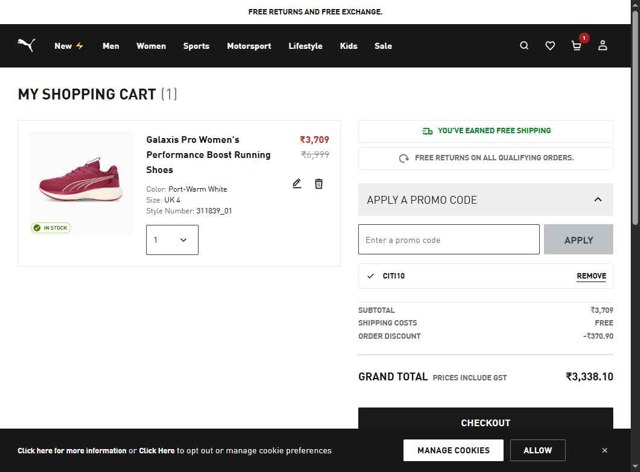Allow cookies in the banner
Viewport: 640px width, 472px height.
537,450
